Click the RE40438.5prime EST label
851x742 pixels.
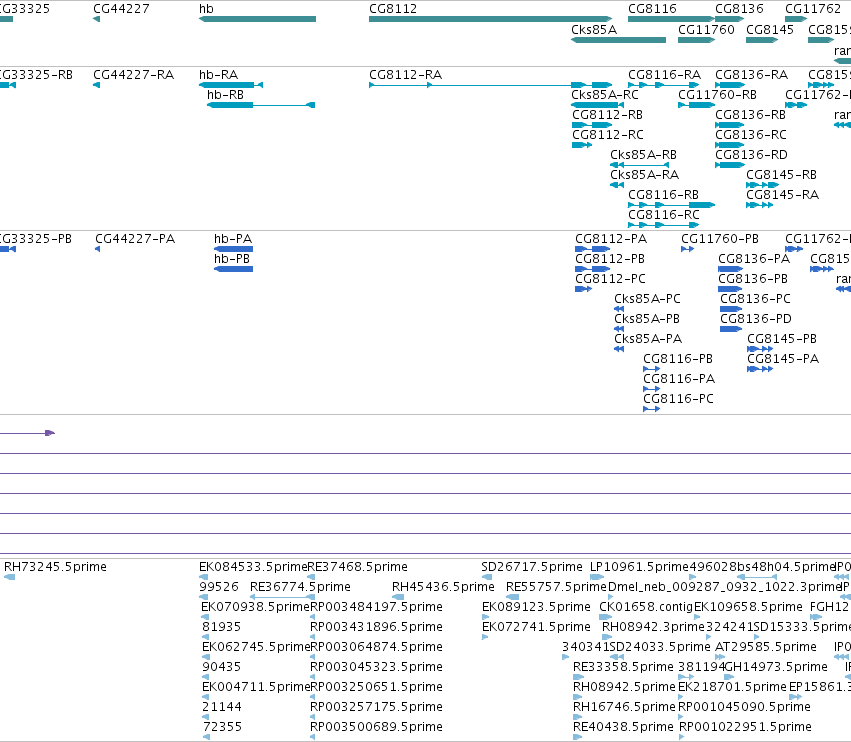tap(623, 727)
